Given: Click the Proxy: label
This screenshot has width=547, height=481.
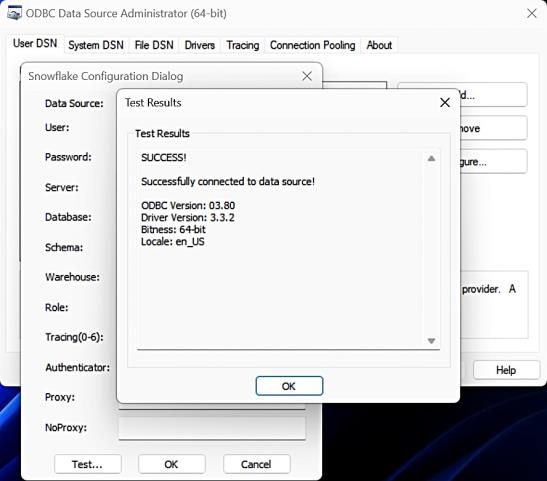Looking at the screenshot, I should click(x=60, y=397).
